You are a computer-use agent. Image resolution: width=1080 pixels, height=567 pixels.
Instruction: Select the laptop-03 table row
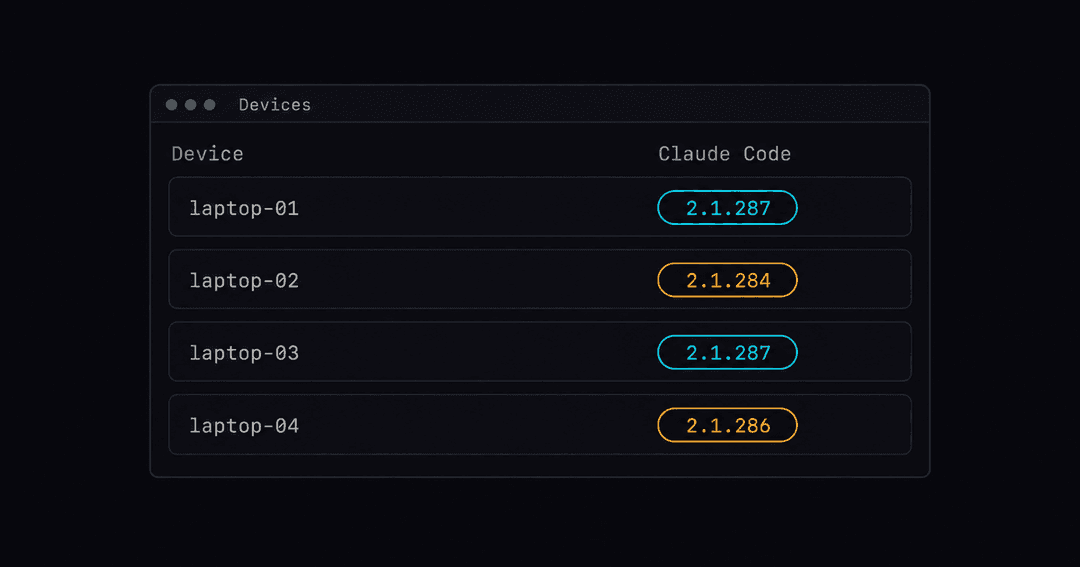(540, 352)
